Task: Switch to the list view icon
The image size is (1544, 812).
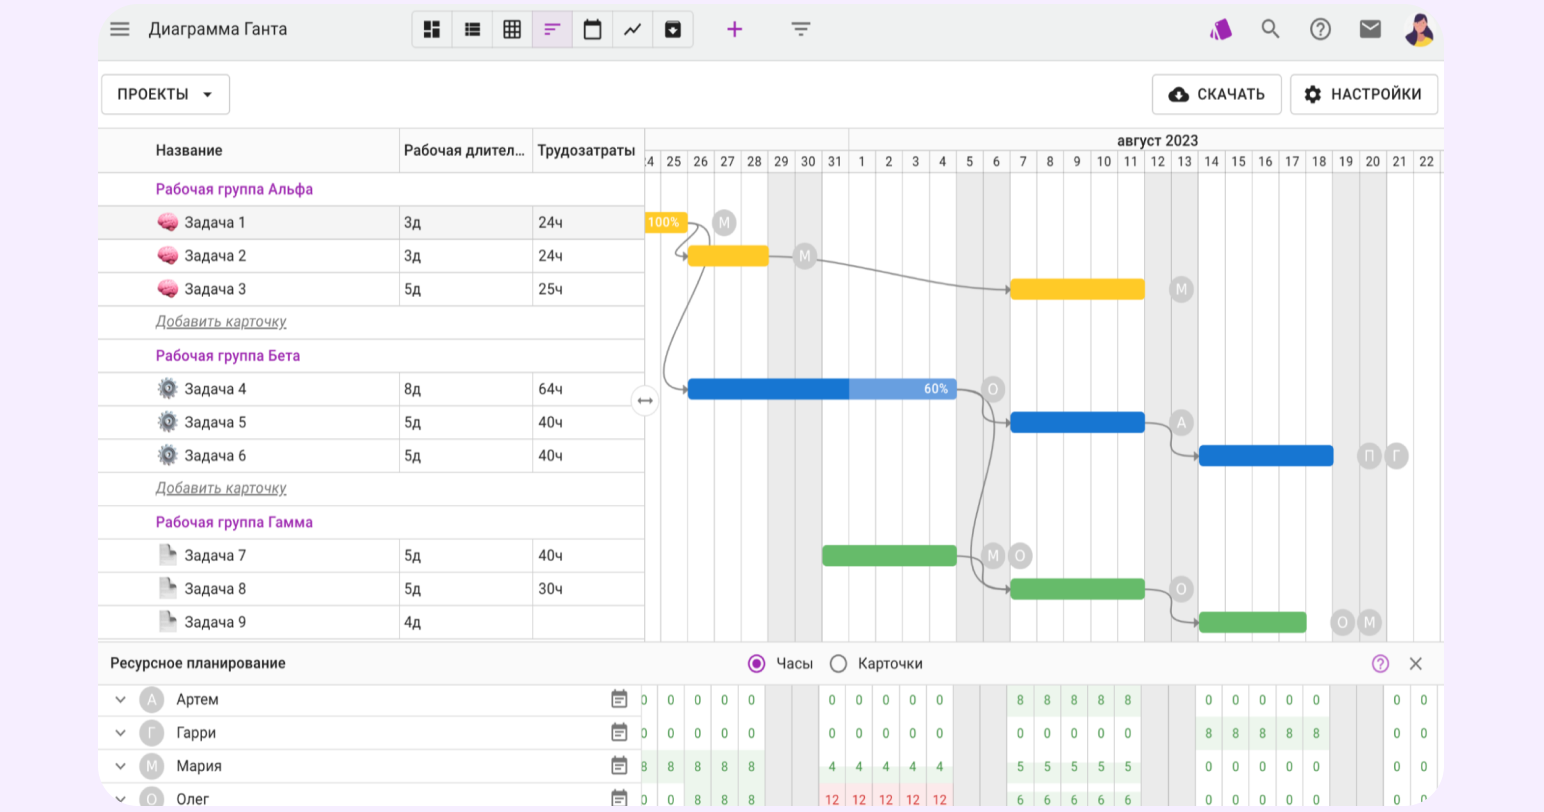Action: tap(472, 30)
